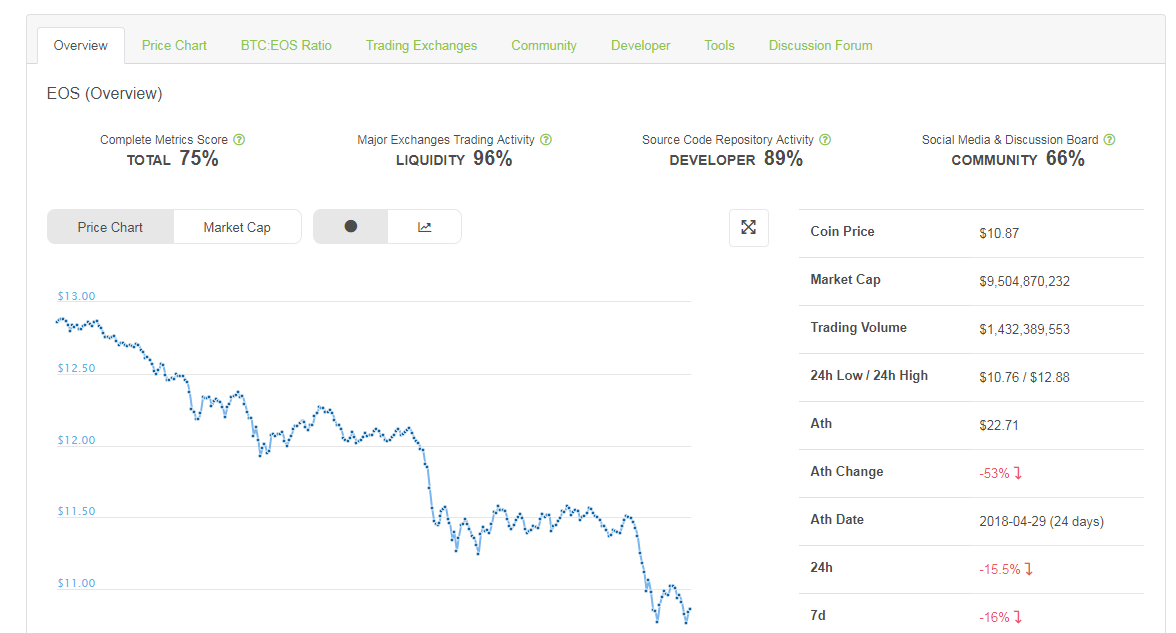Open the Community tab
This screenshot has width=1176, height=633.
point(544,45)
